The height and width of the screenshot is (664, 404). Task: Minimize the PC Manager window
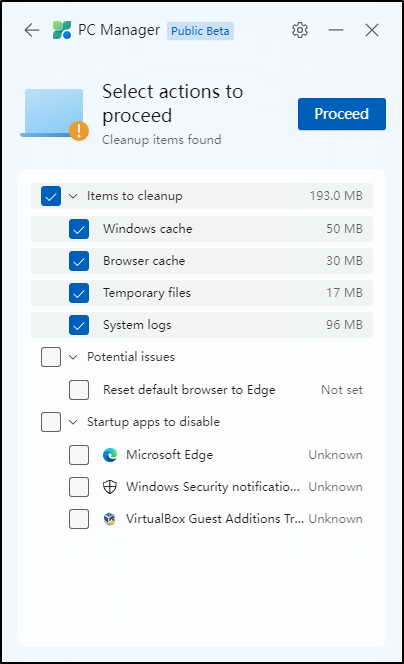point(336,30)
